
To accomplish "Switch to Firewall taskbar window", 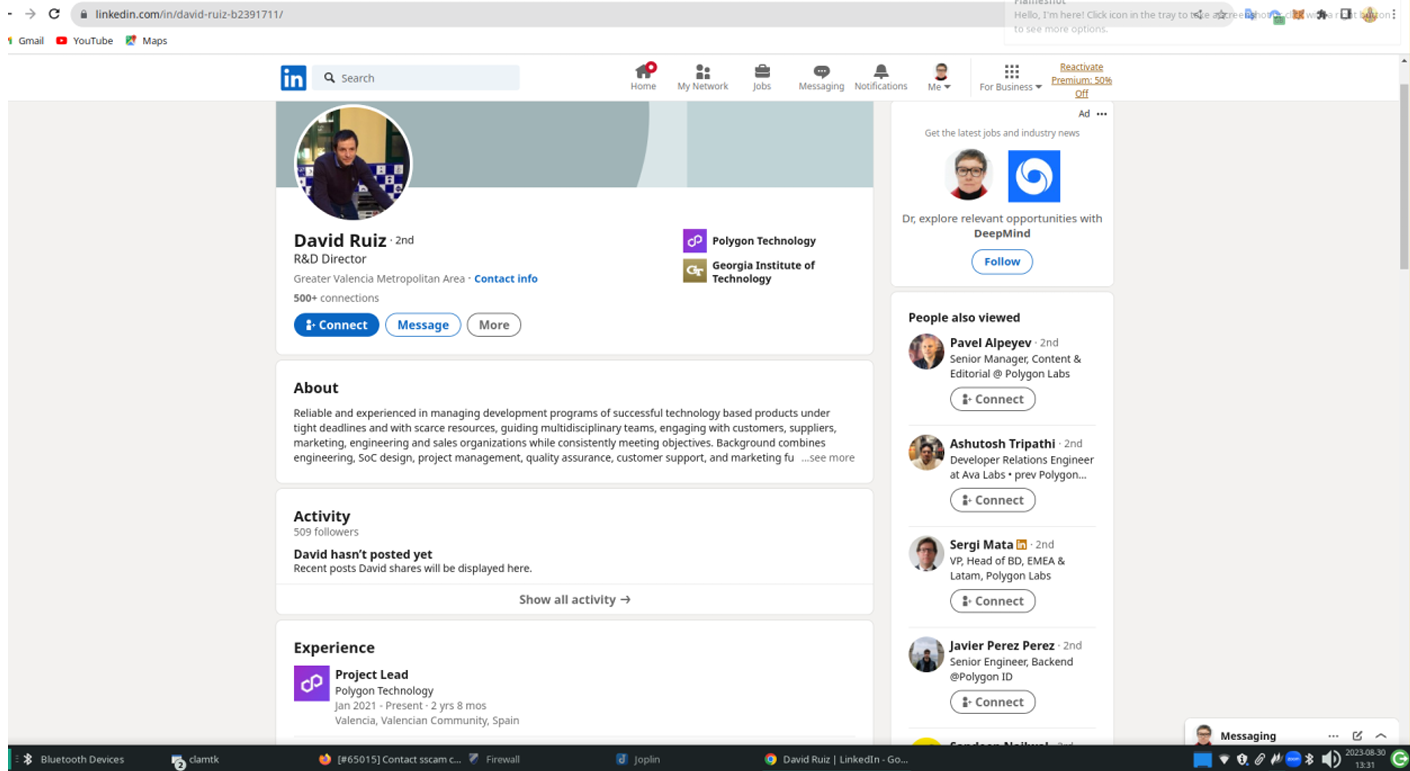I will pyautogui.click(x=494, y=760).
